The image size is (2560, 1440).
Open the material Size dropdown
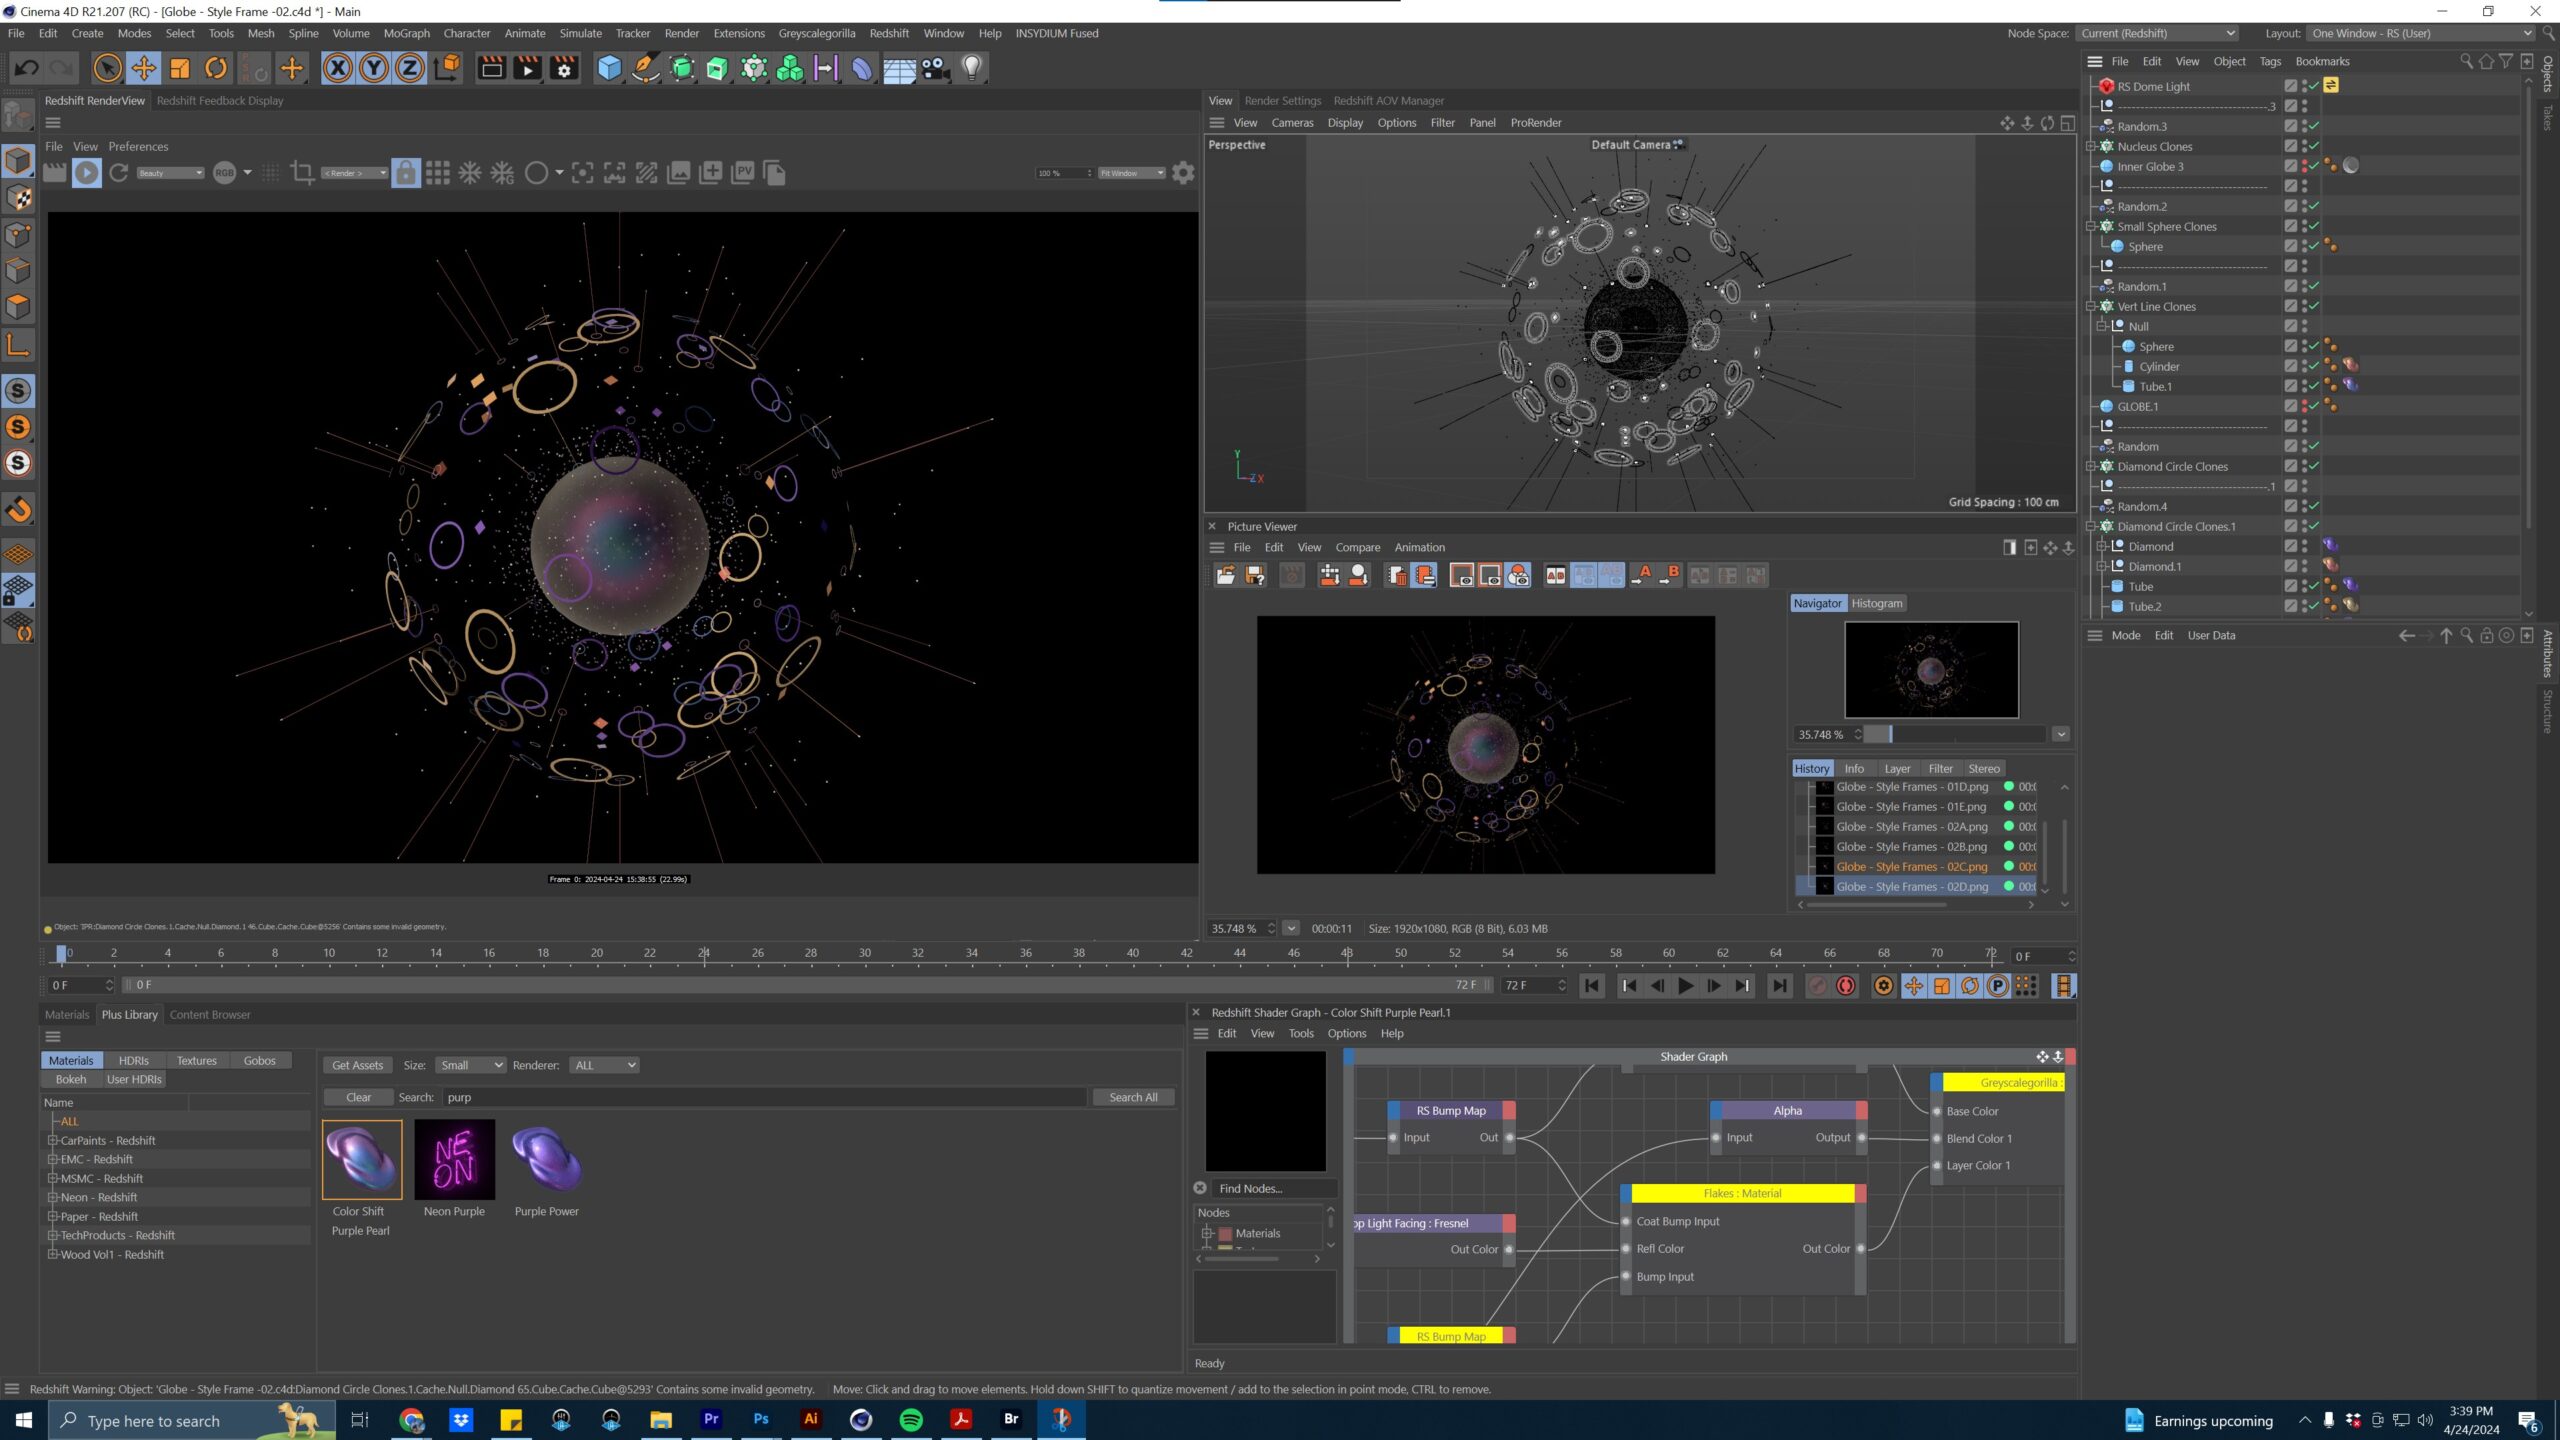(470, 1066)
